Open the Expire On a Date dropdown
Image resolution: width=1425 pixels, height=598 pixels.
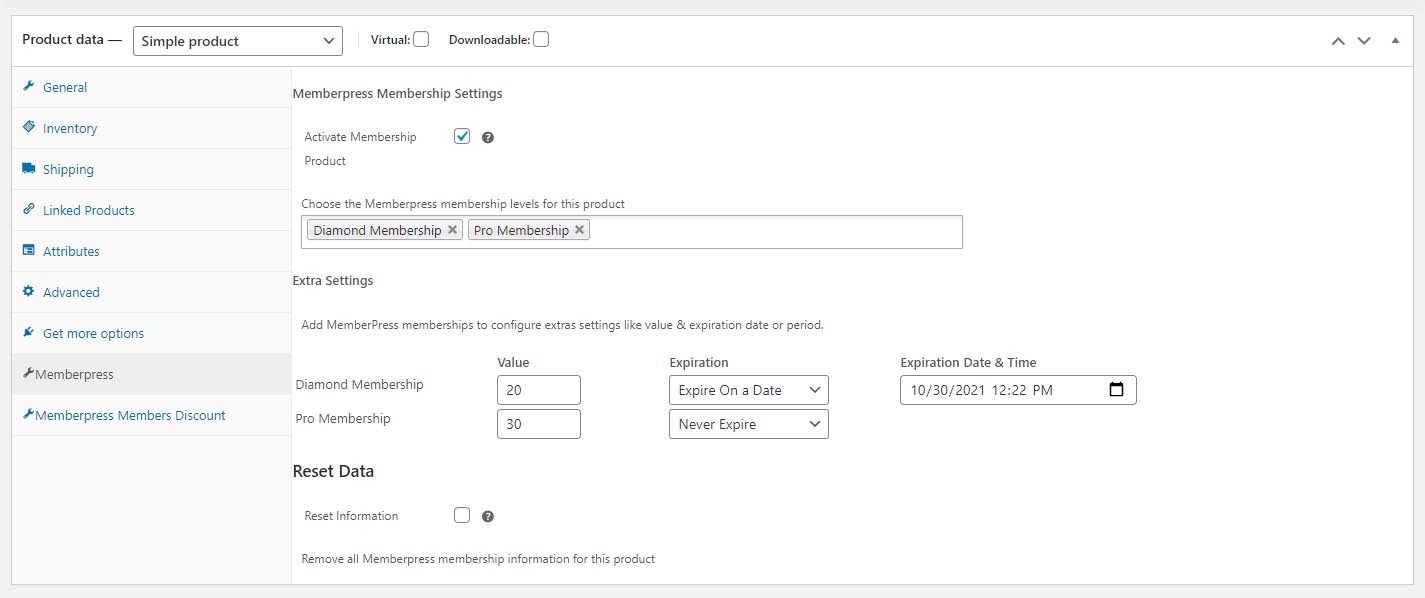point(749,390)
